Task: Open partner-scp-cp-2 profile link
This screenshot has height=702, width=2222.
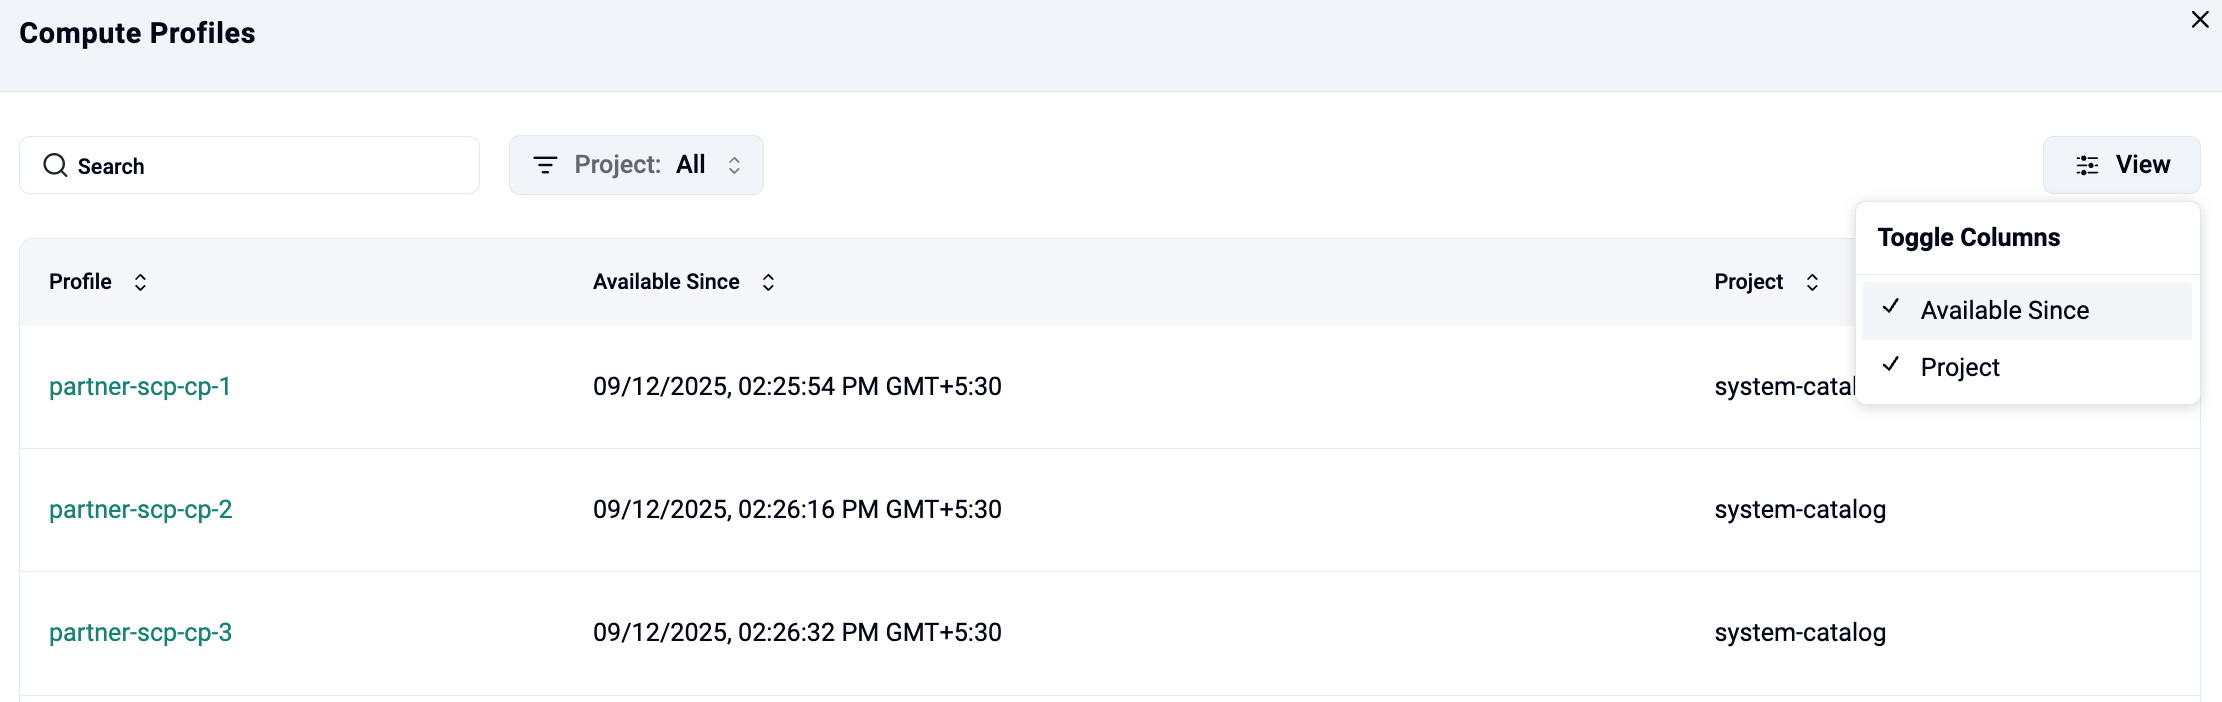Action: [140, 510]
